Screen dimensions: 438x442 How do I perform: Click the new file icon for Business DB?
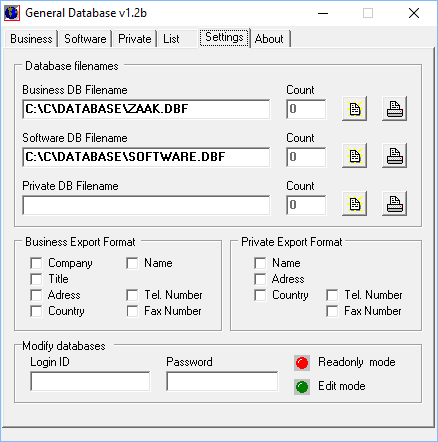coord(355,109)
